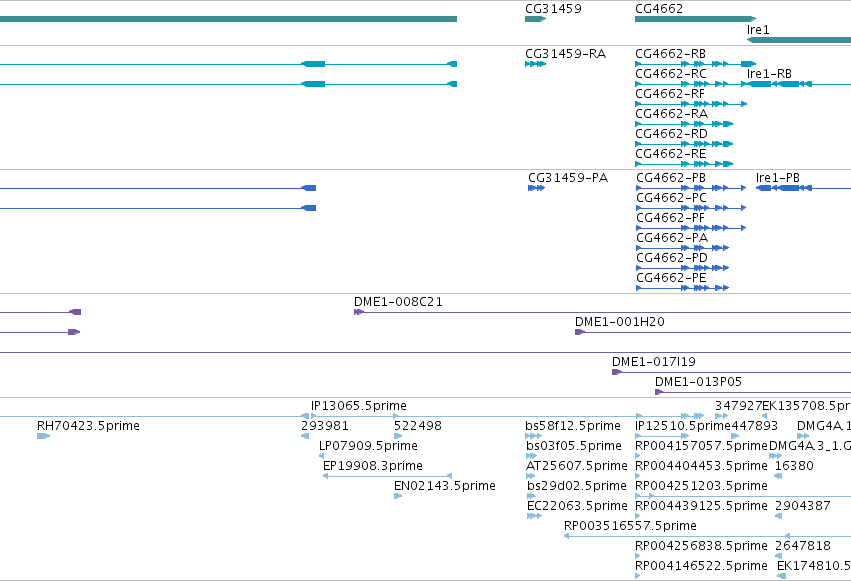Select EST RP004157057.5prime
Screen dimensions: 851x581
click(x=701, y=446)
